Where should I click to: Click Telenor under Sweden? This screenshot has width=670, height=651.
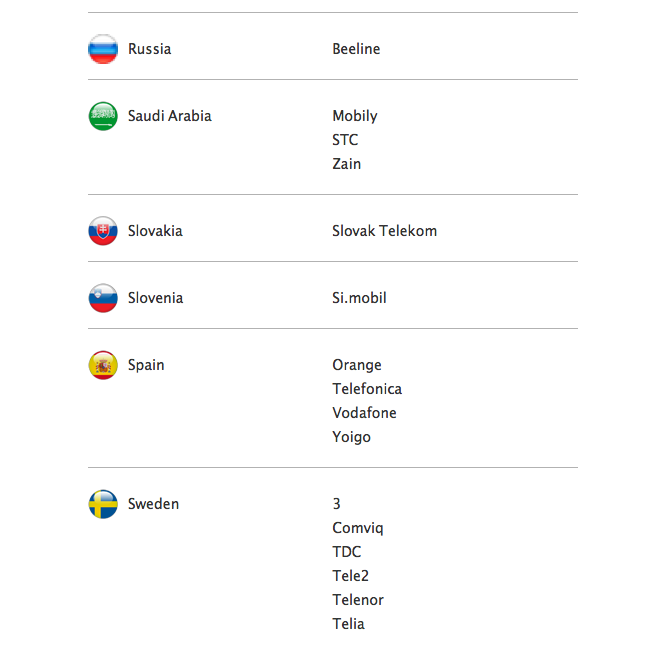pyautogui.click(x=358, y=600)
